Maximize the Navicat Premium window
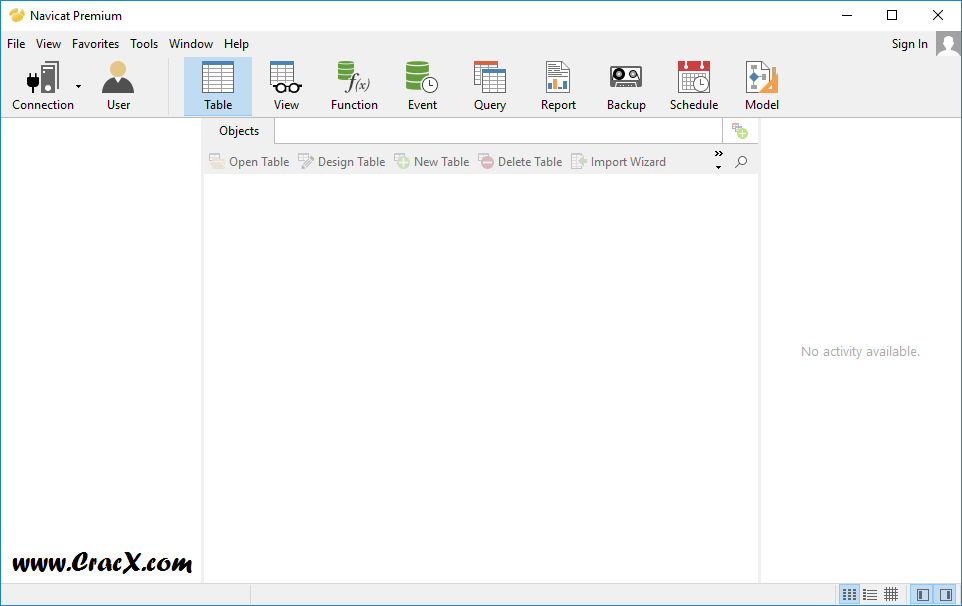The image size is (962, 606). (x=892, y=15)
